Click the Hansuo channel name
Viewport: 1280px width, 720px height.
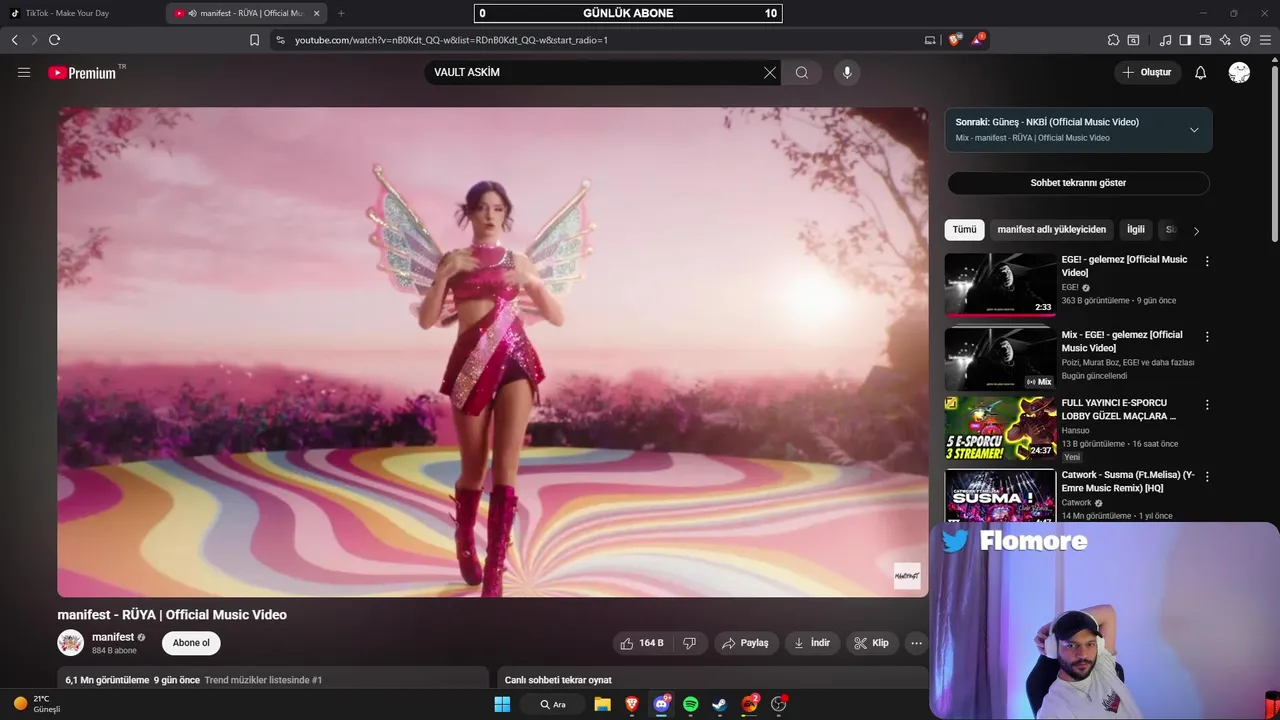coord(1077,430)
